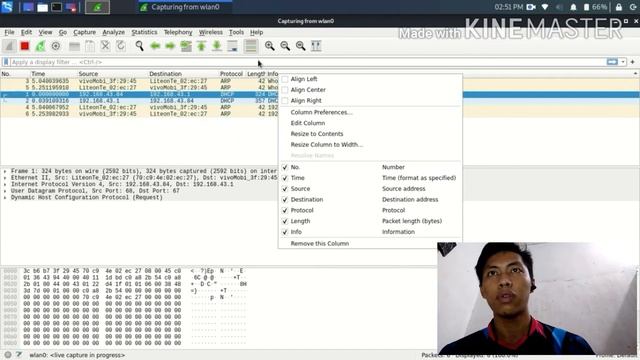Jump to the first packet
The image size is (640, 360).
tap(201, 46)
